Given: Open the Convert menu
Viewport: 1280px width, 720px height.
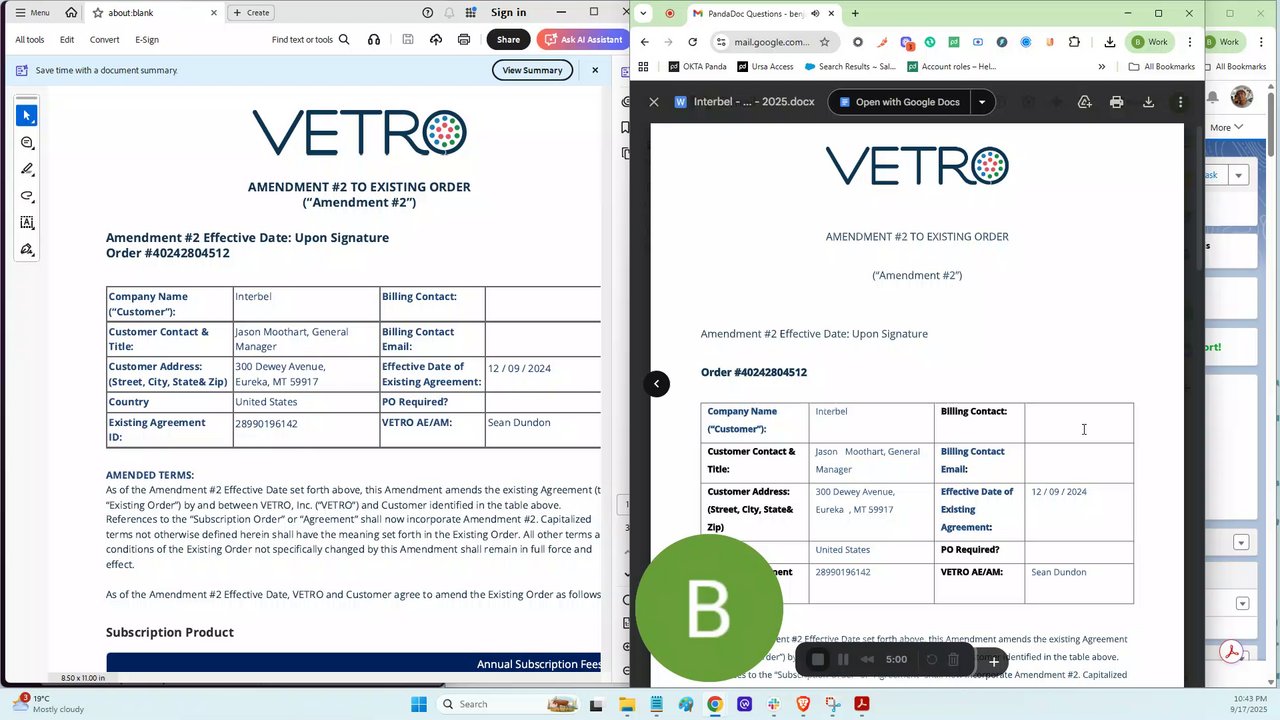Looking at the screenshot, I should (x=104, y=40).
